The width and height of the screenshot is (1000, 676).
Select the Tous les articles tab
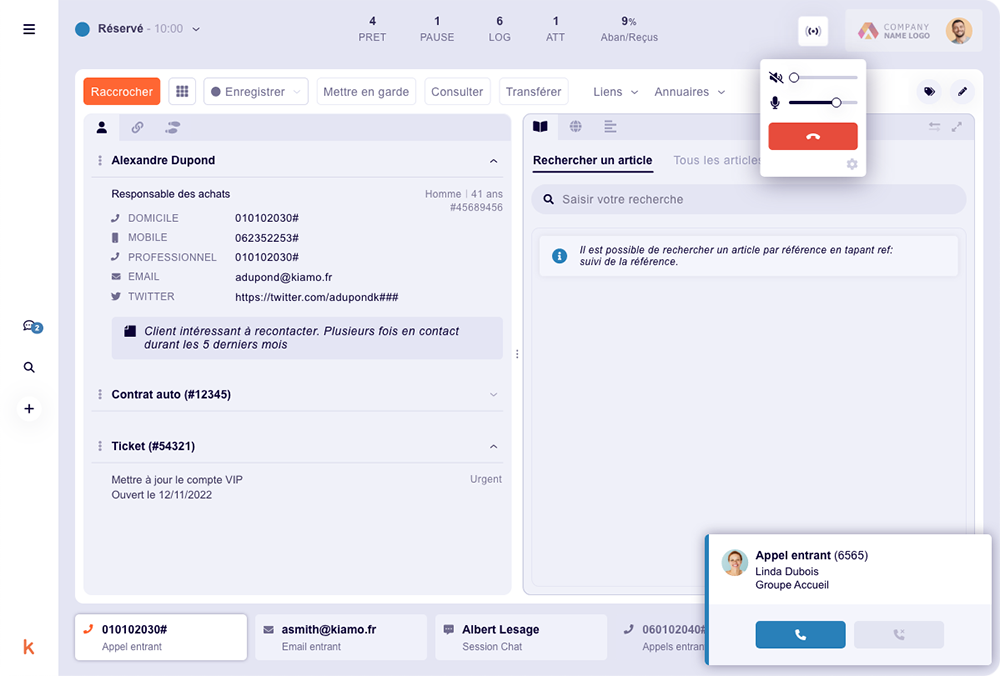[x=717, y=161]
